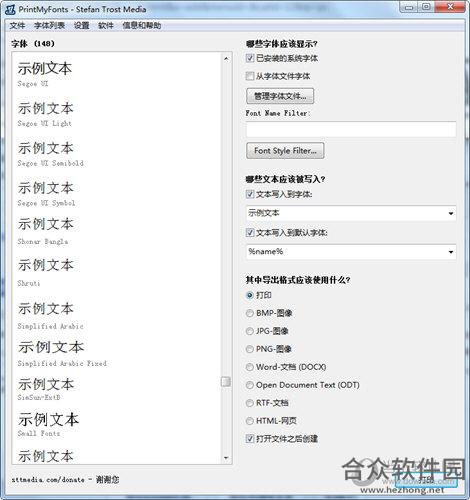470x500 pixels.
Task: Expand the %name% combo box dropdown
Action: point(451,252)
